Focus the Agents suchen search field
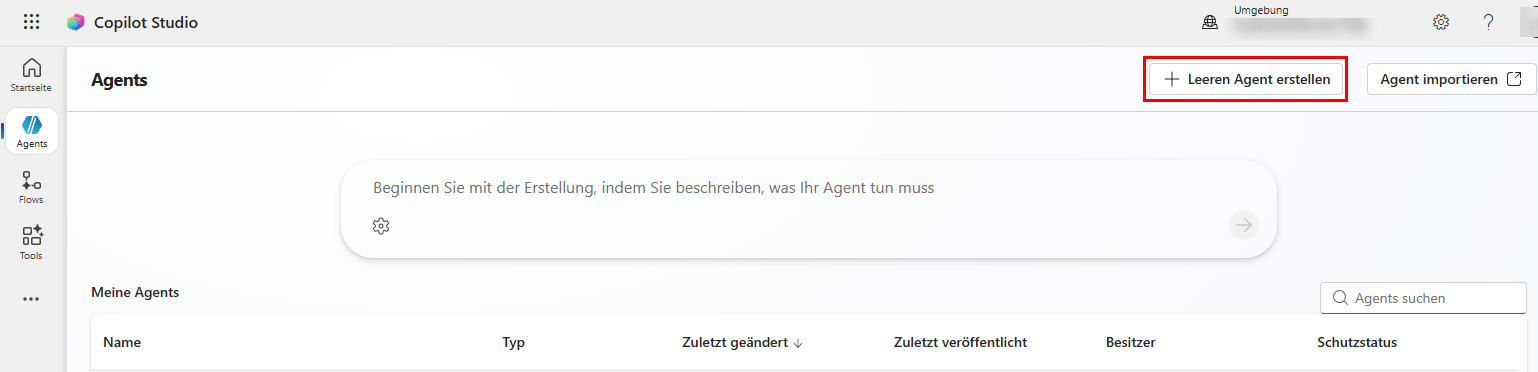Viewport: 1538px width, 372px height. pos(1423,298)
